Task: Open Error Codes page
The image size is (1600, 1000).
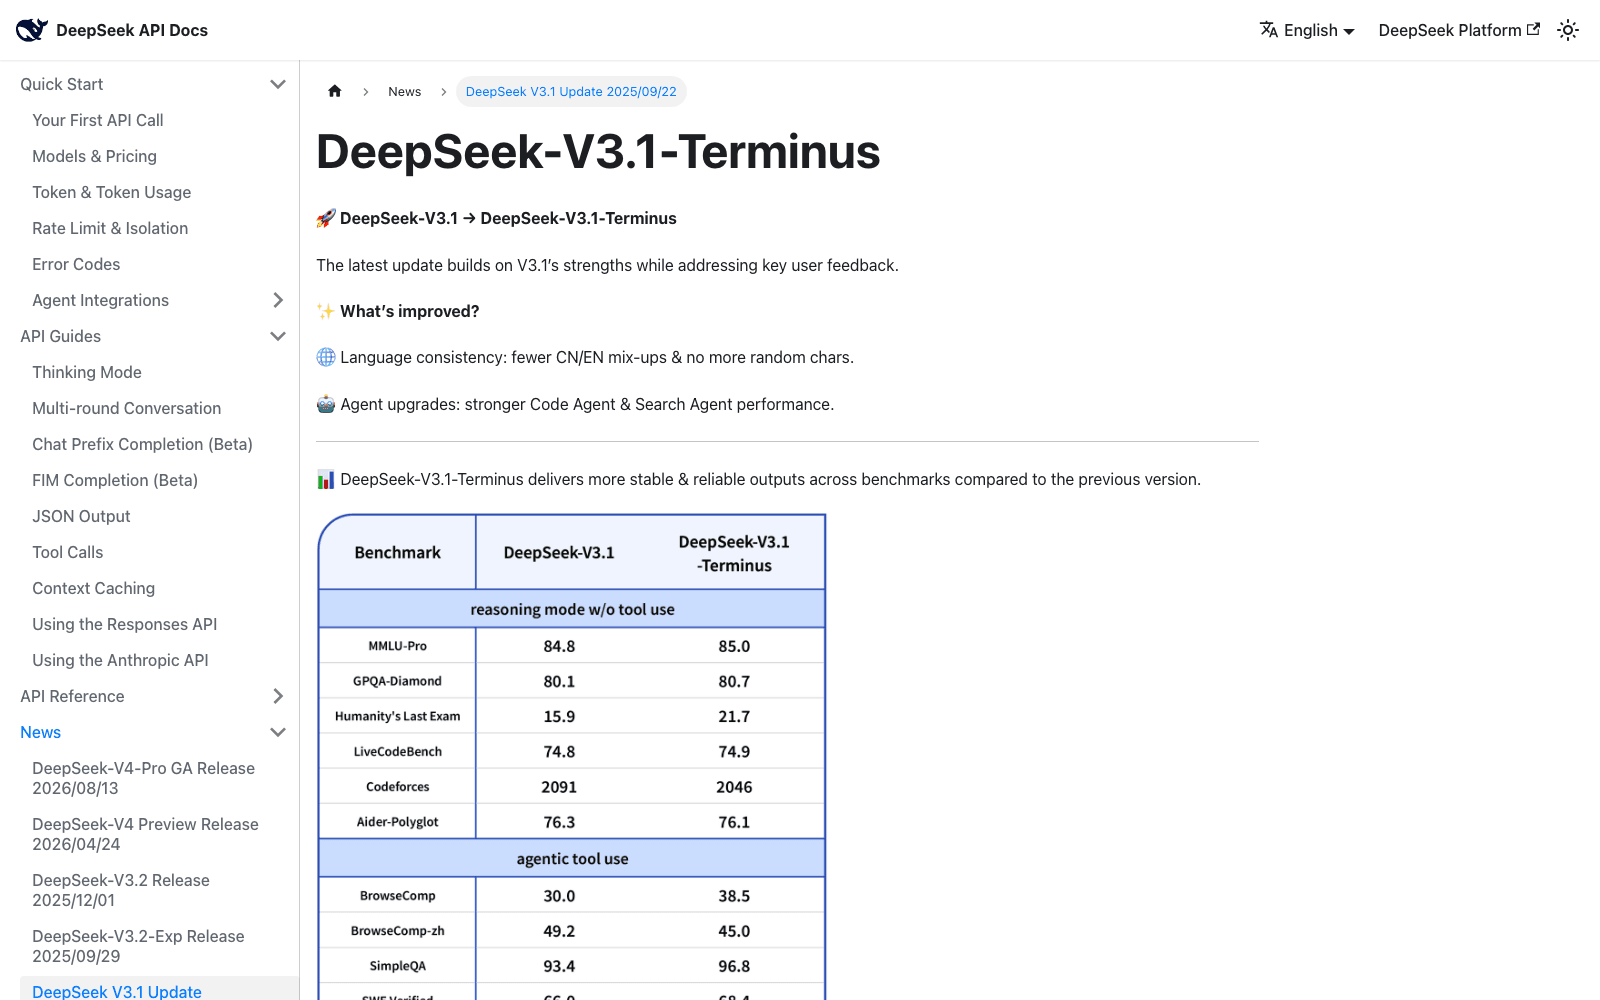Action: [x=76, y=264]
